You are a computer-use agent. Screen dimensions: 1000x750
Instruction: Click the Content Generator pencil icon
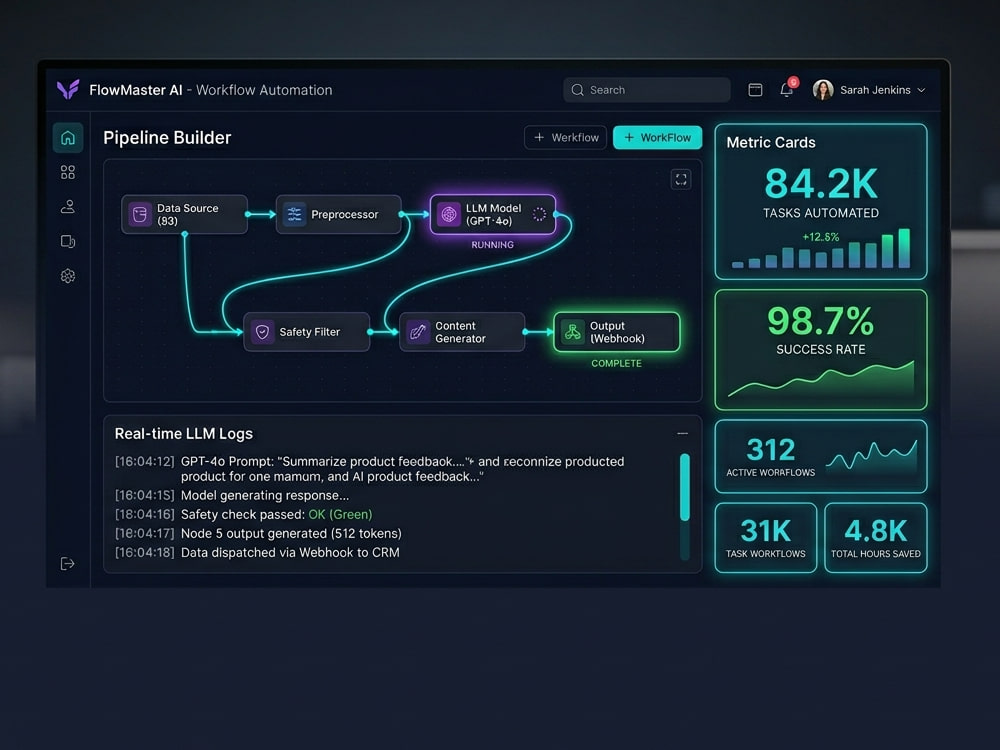tap(418, 332)
